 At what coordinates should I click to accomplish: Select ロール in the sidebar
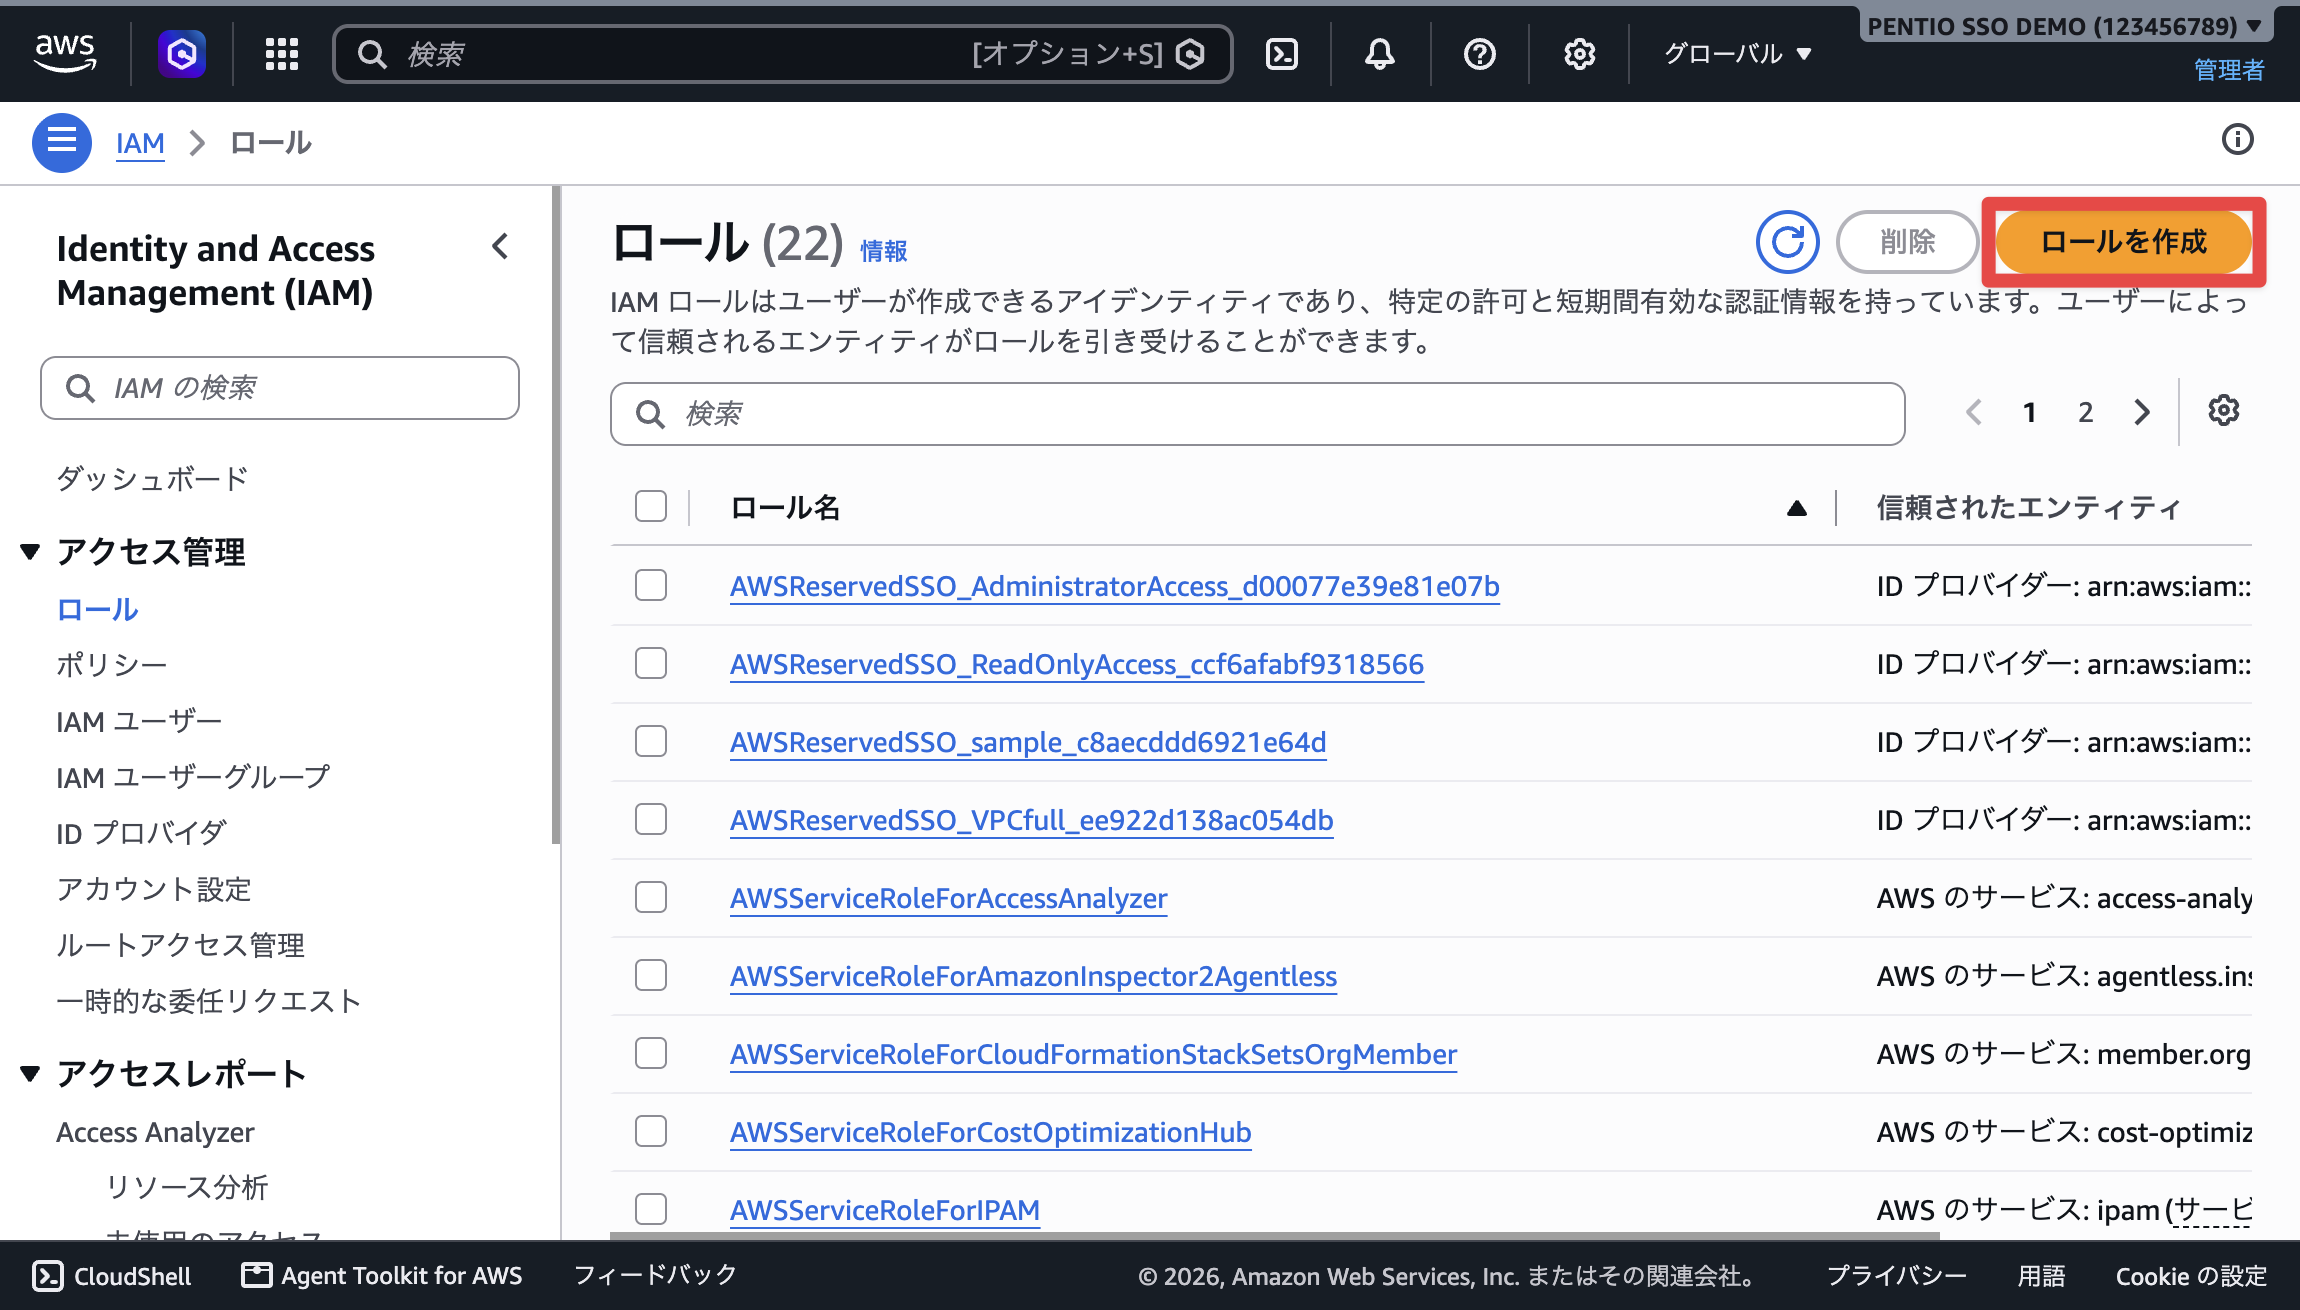pos(97,609)
